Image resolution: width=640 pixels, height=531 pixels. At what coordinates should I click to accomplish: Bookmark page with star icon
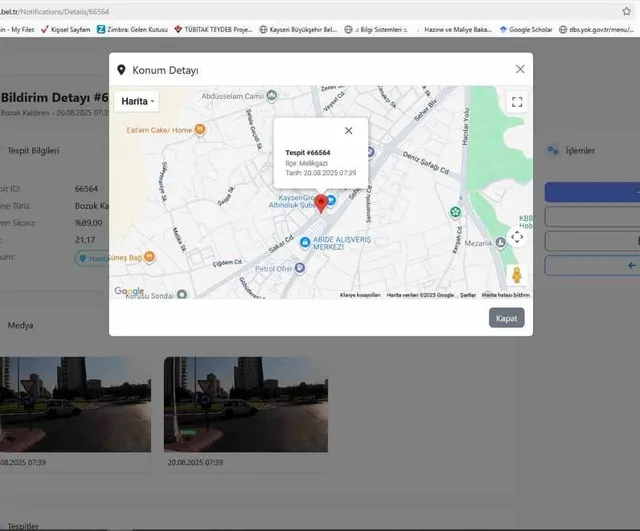click(x=627, y=11)
